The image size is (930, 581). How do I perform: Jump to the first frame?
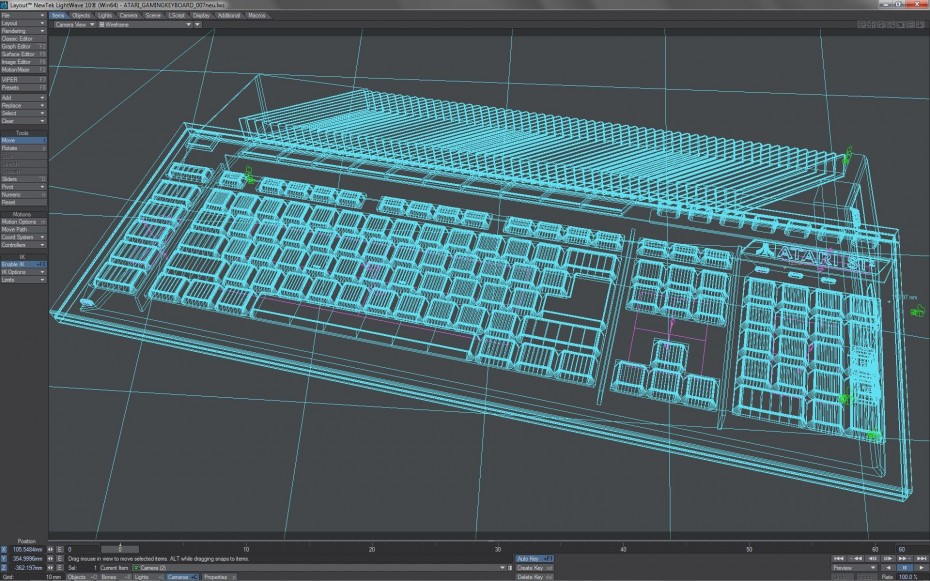tap(839, 558)
